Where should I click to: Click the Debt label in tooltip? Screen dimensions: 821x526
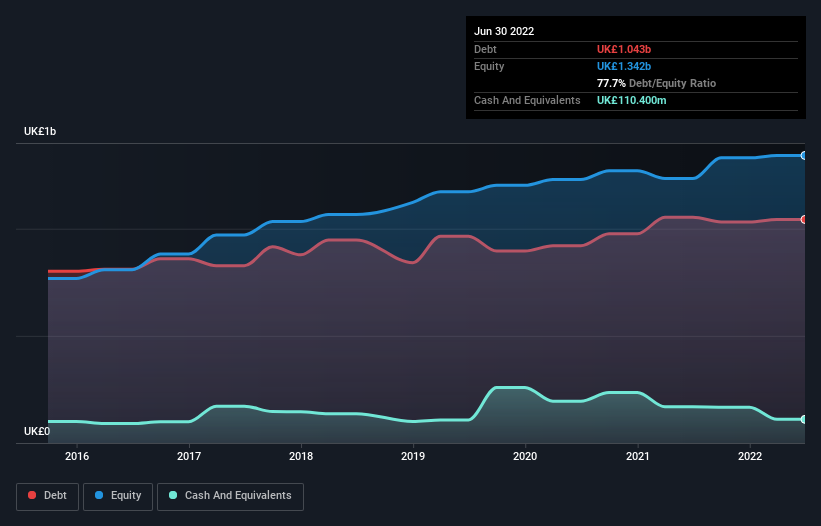coord(485,49)
